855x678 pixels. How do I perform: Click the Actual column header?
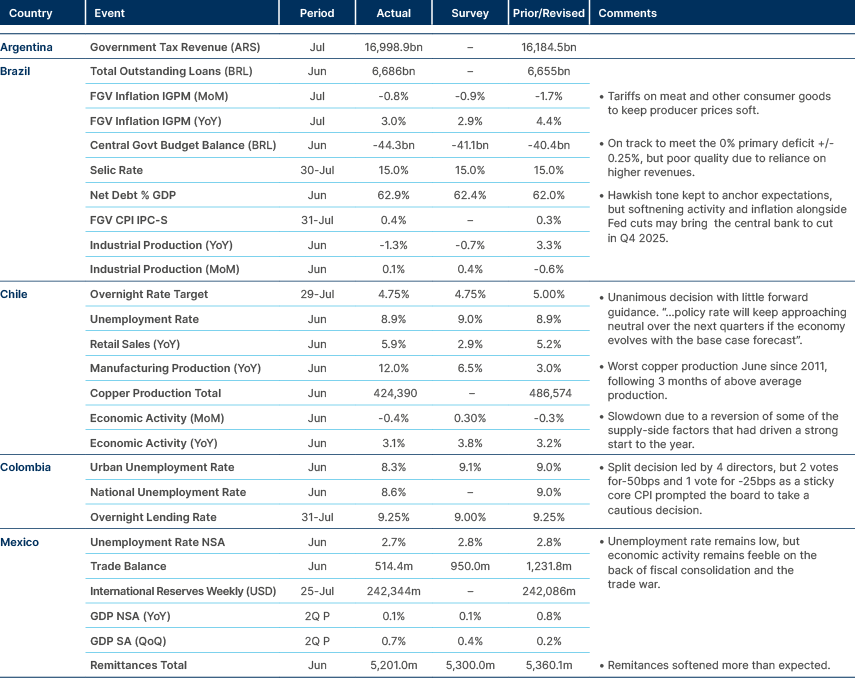[x=394, y=13]
